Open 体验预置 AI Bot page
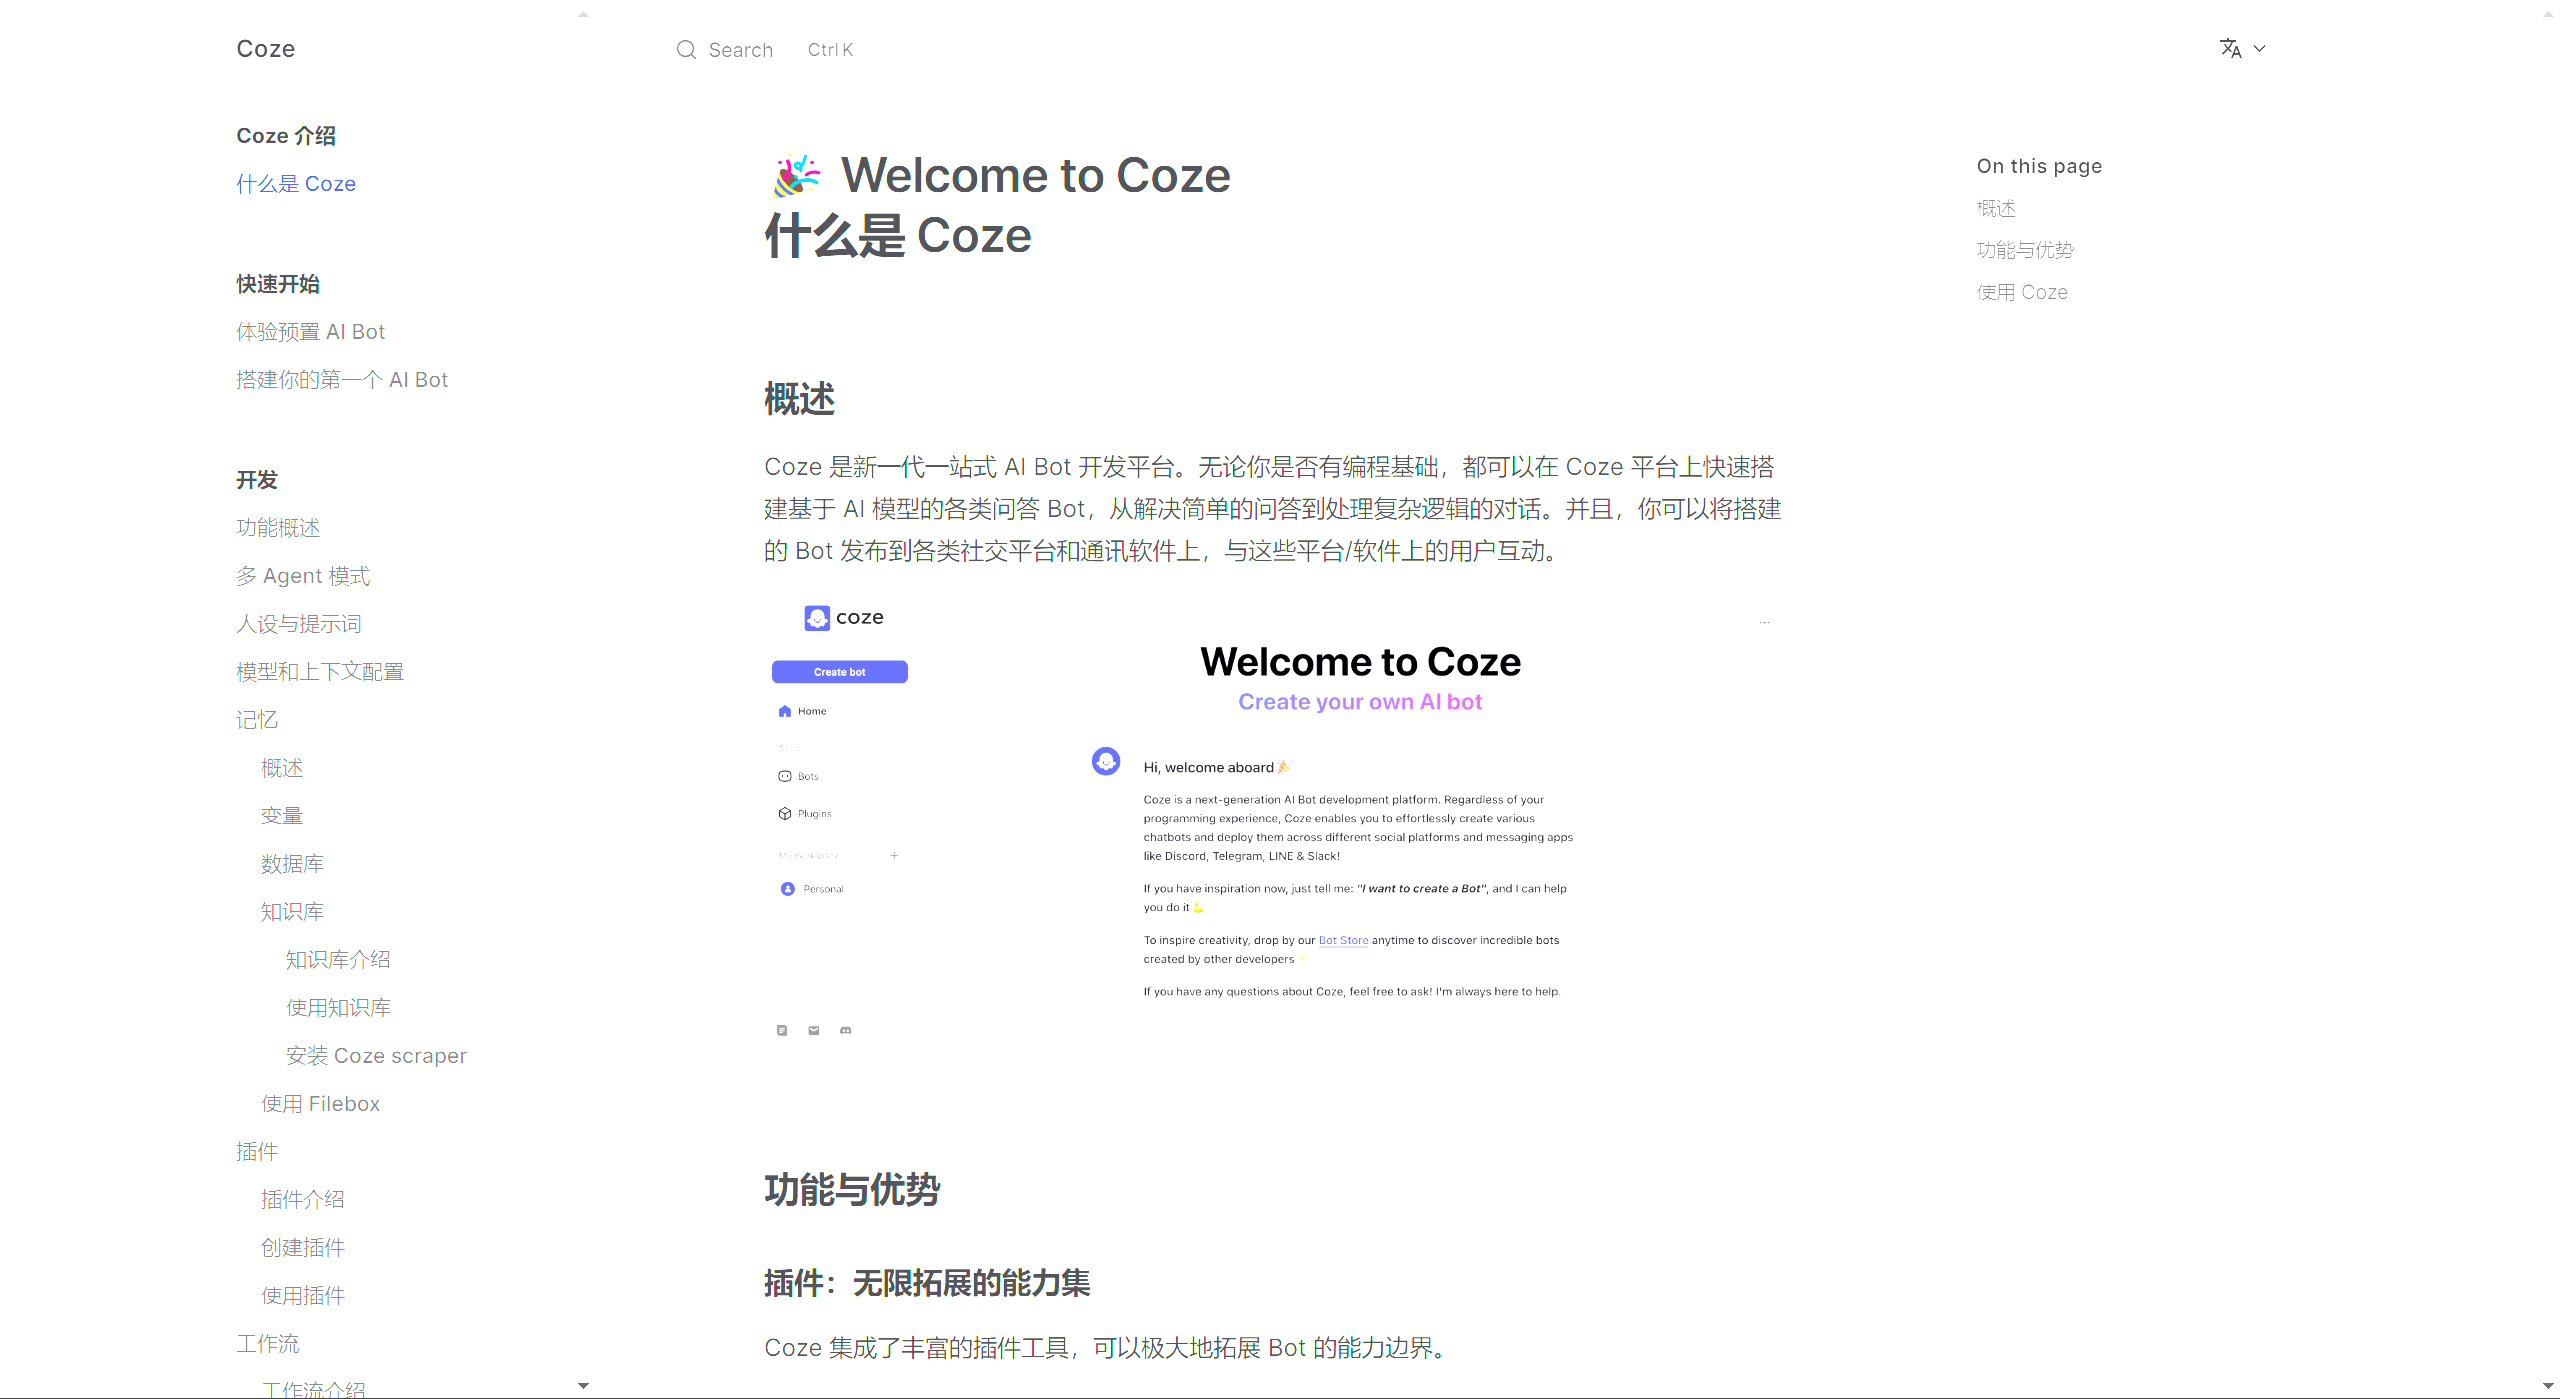The height and width of the screenshot is (1399, 2560). [x=310, y=332]
